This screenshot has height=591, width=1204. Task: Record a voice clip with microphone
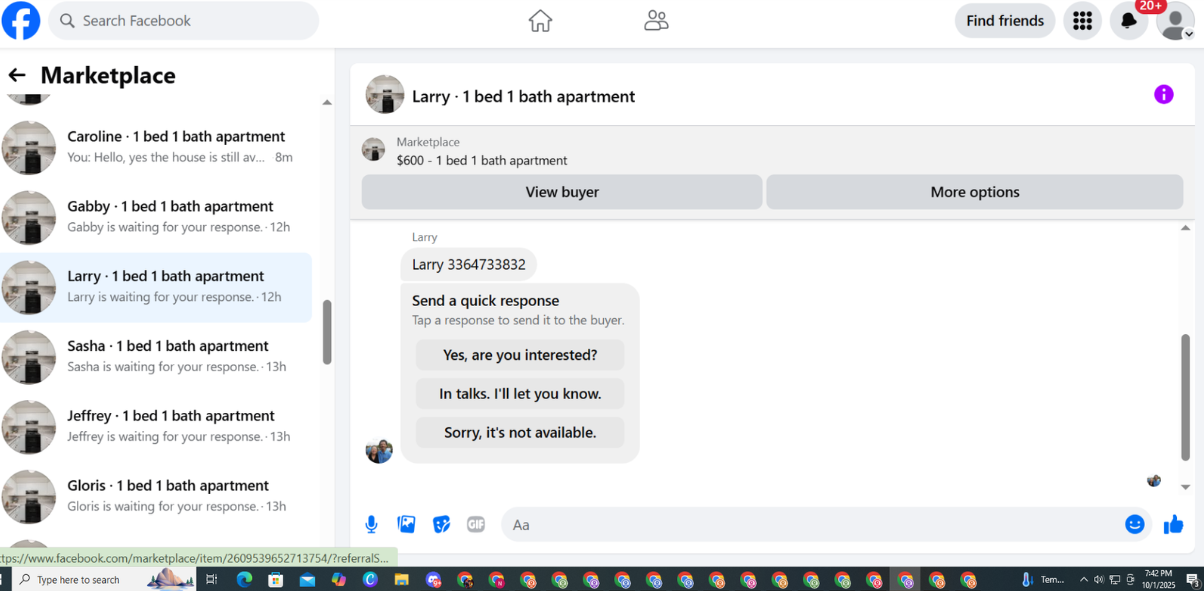(x=371, y=524)
